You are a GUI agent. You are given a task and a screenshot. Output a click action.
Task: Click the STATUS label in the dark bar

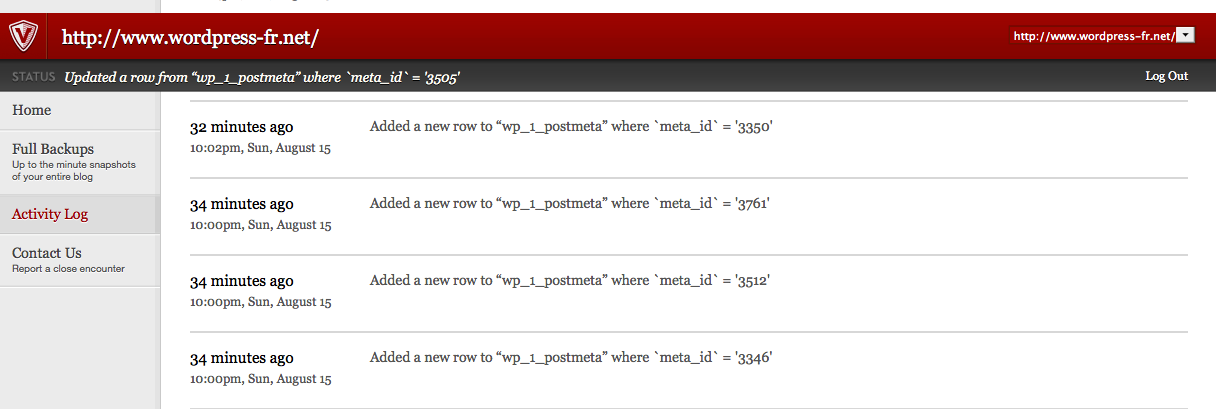33,77
